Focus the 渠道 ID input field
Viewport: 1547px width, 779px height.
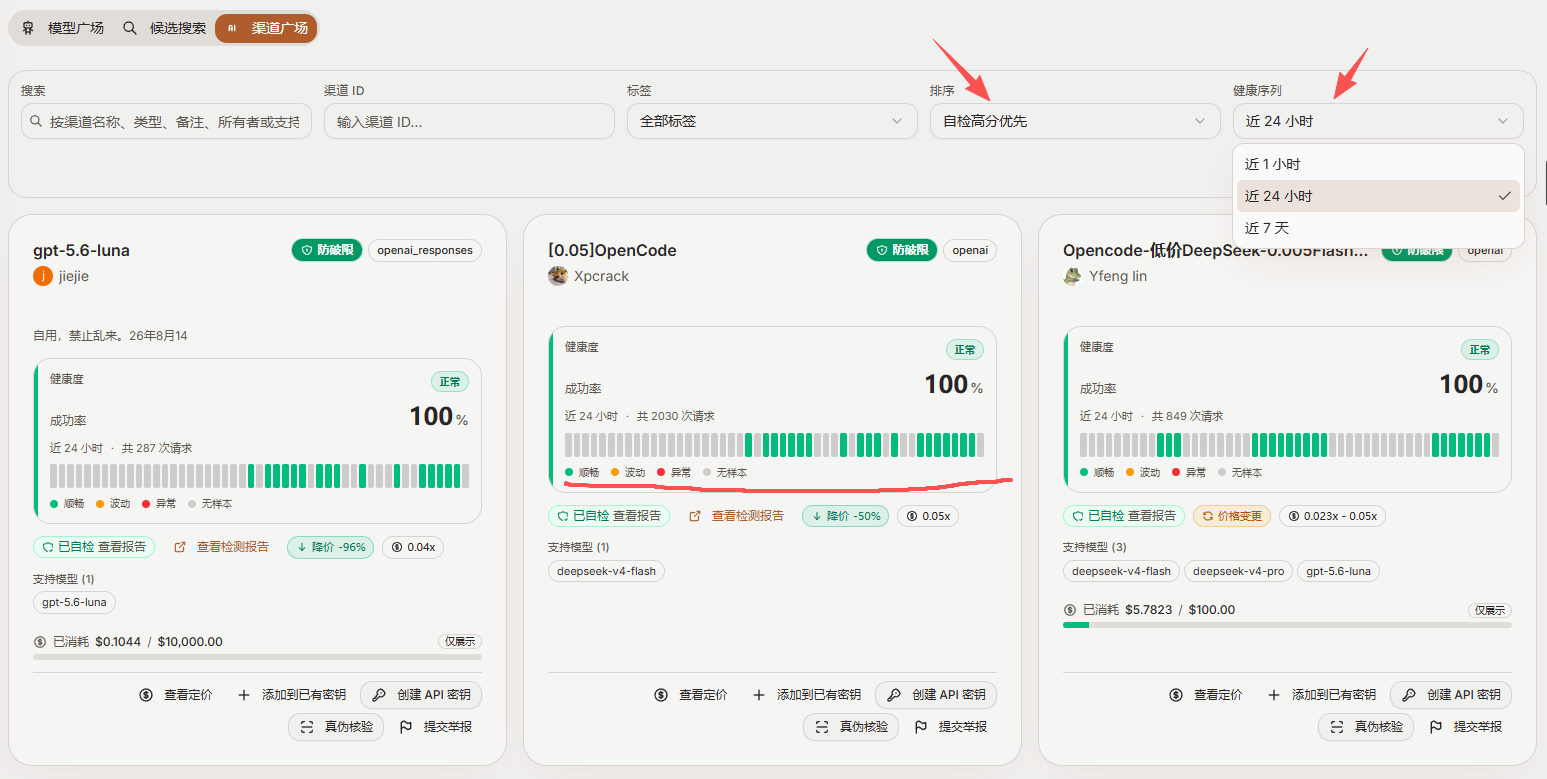pos(469,121)
